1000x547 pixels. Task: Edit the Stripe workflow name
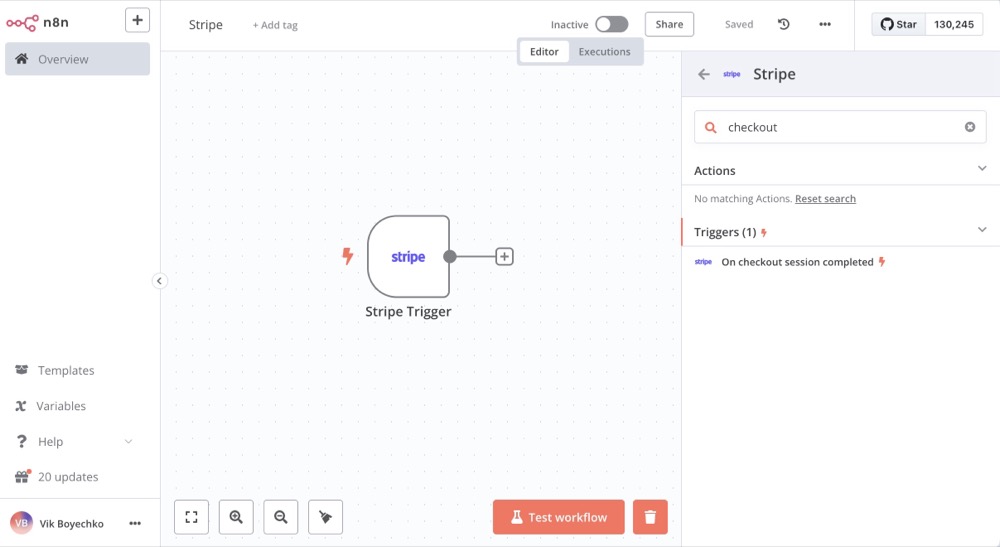[205, 25]
